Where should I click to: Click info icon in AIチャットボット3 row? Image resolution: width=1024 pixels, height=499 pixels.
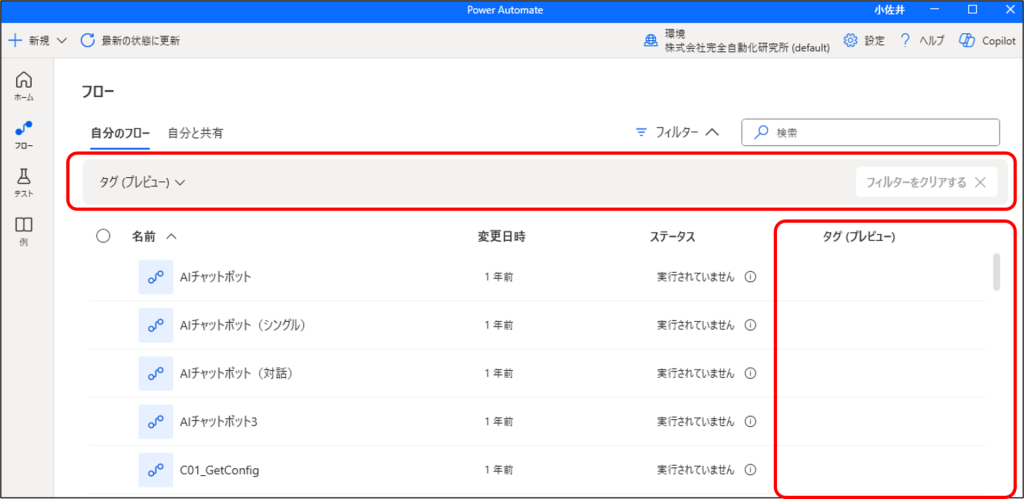750,422
